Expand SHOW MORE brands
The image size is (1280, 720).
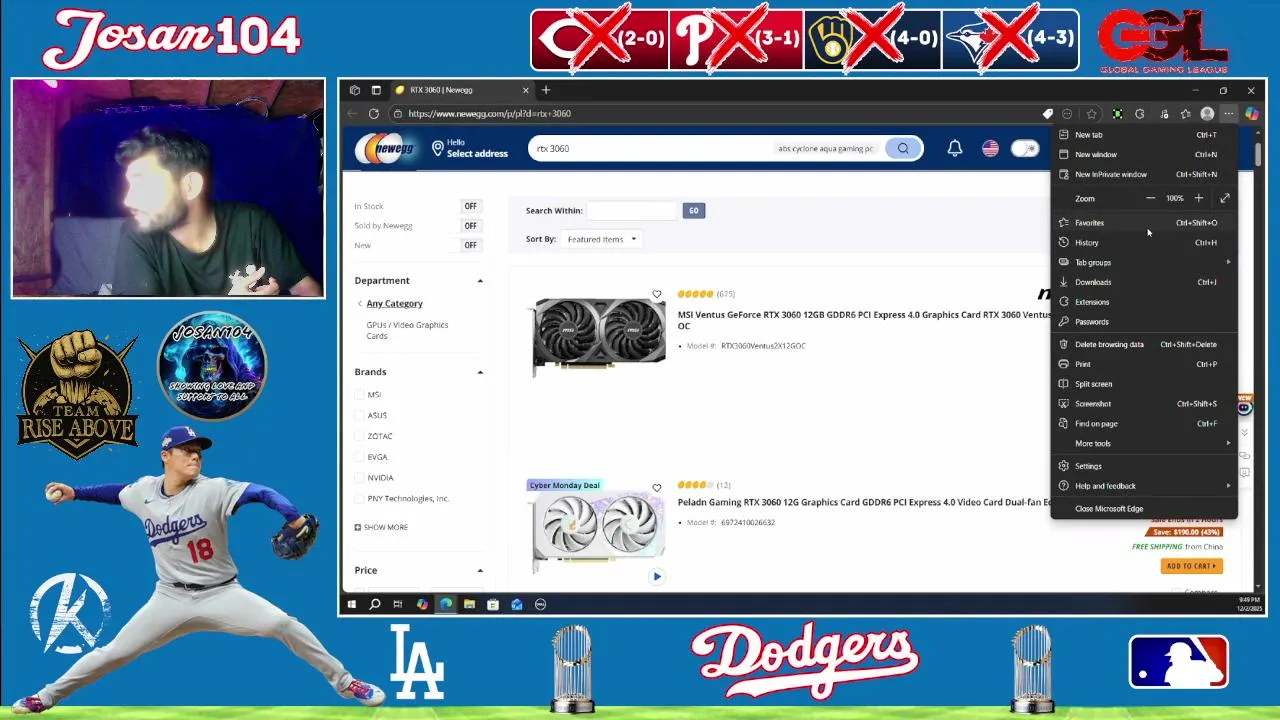[x=381, y=528]
